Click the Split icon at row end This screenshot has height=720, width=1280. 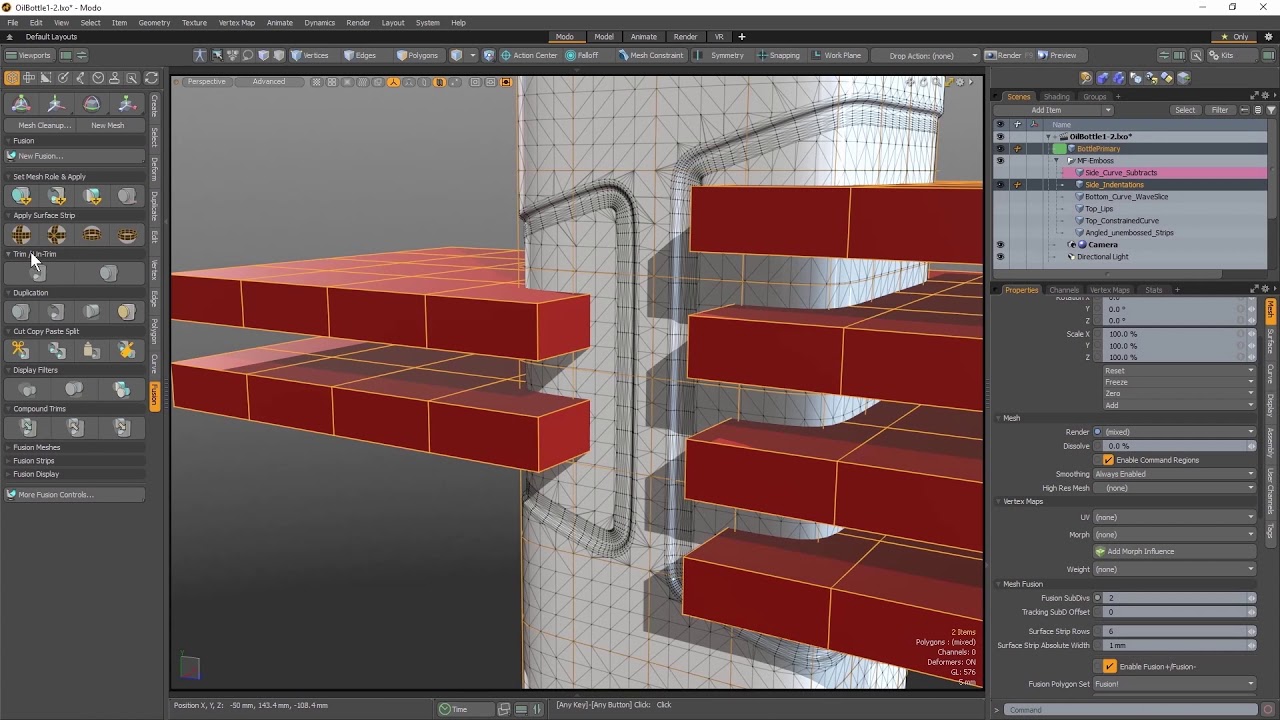(x=126, y=350)
